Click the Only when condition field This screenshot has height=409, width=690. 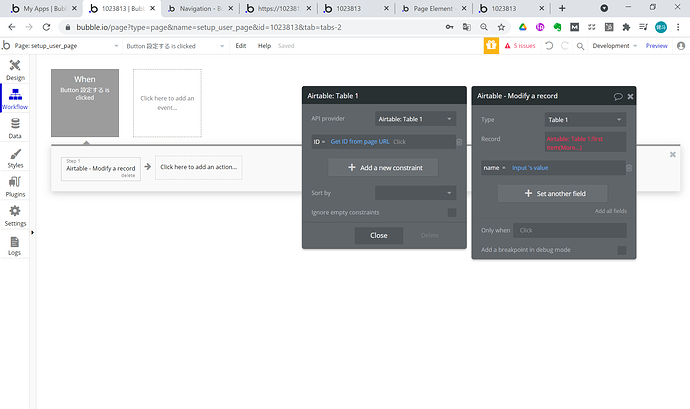571,230
